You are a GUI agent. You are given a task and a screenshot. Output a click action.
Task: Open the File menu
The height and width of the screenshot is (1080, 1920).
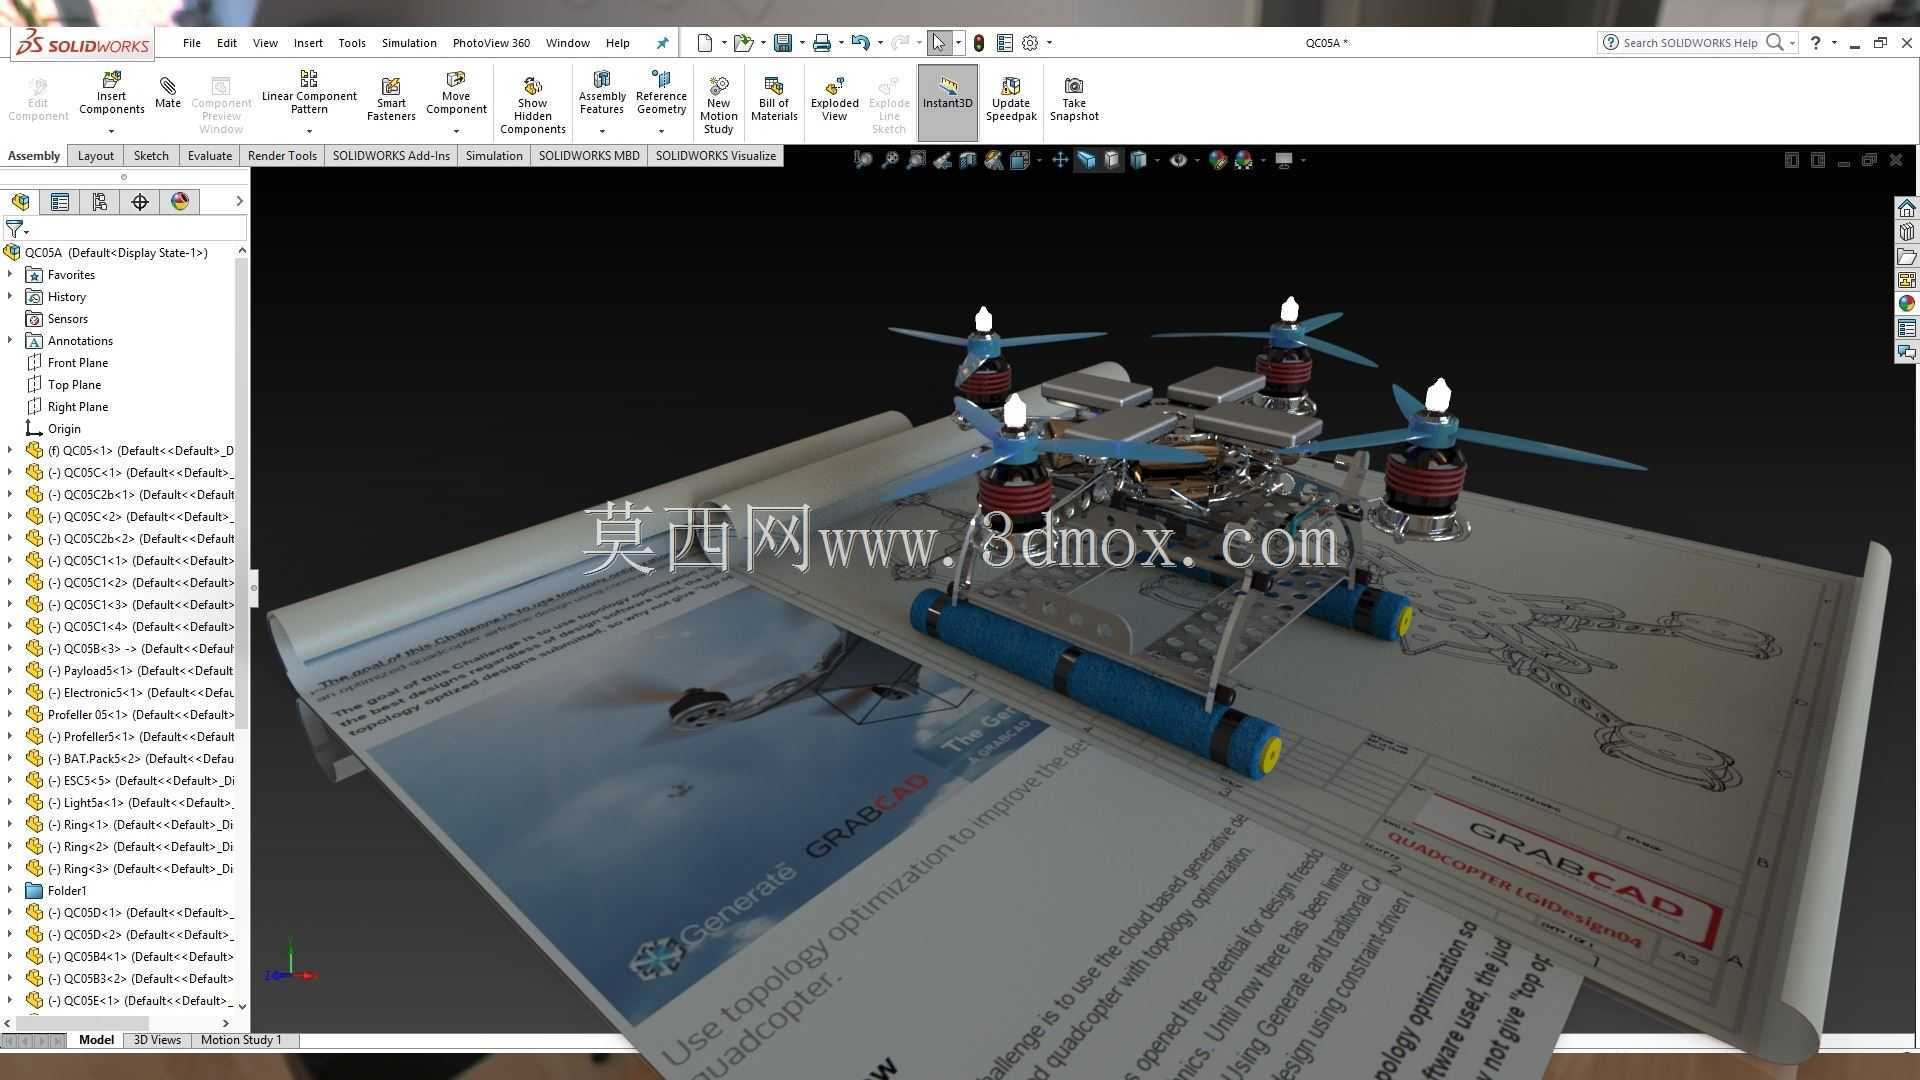(191, 43)
